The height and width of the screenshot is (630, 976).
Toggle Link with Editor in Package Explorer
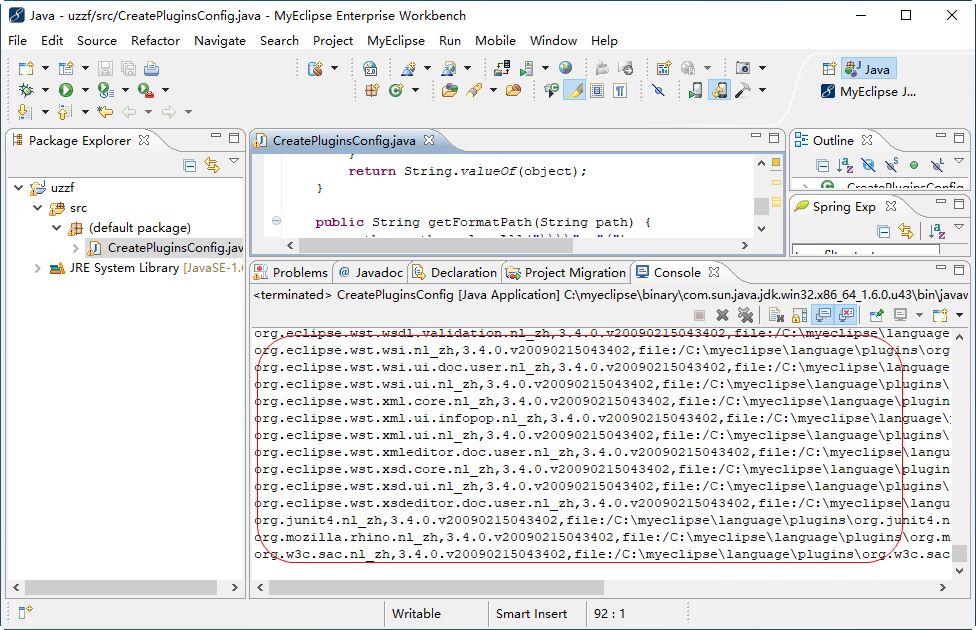(x=212, y=165)
